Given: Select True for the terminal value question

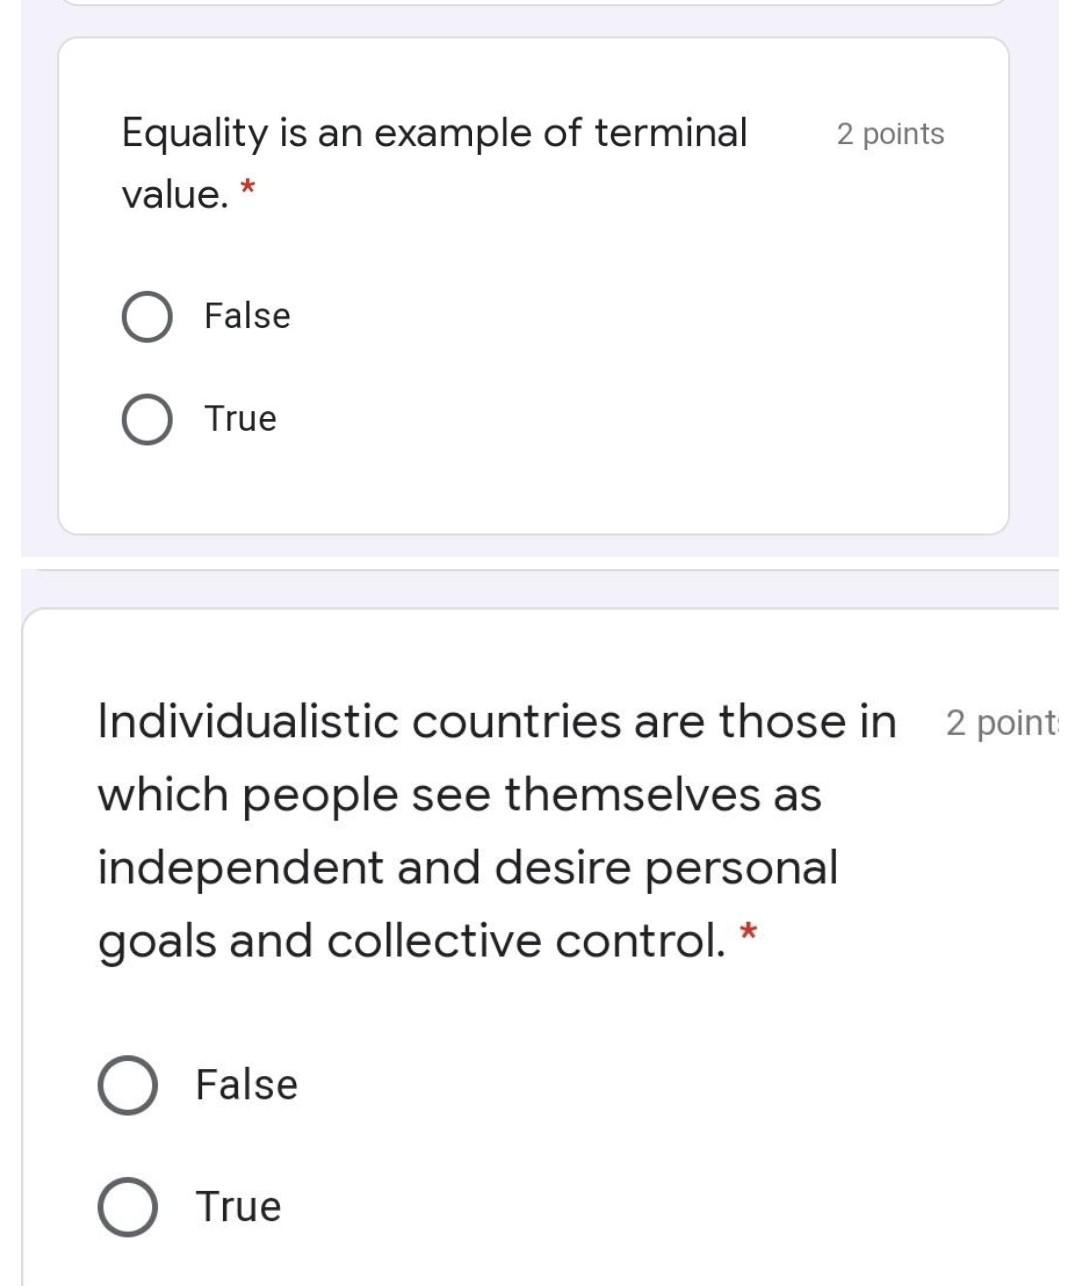Looking at the screenshot, I should click(x=146, y=418).
